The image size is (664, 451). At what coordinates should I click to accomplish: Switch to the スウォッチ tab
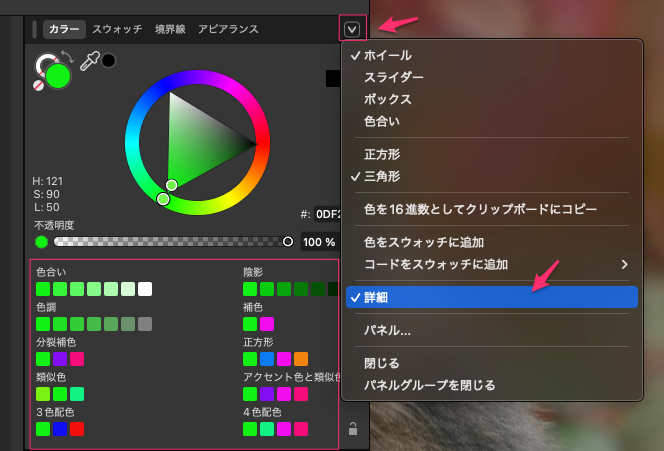point(117,29)
